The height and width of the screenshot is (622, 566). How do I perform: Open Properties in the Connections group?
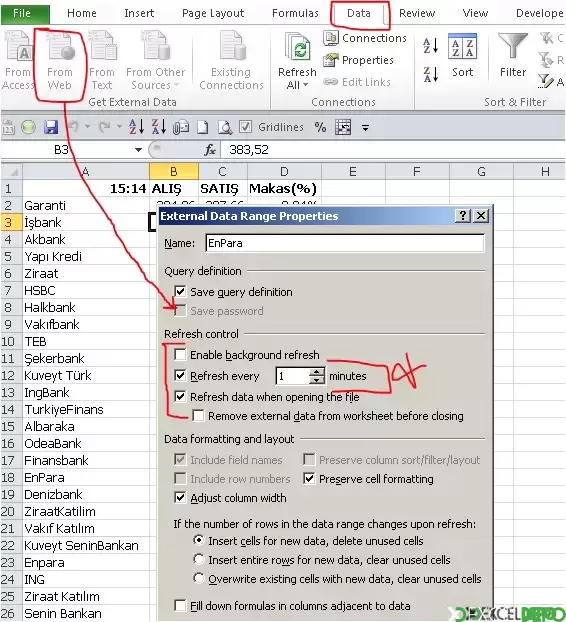pyautogui.click(x=359, y=60)
